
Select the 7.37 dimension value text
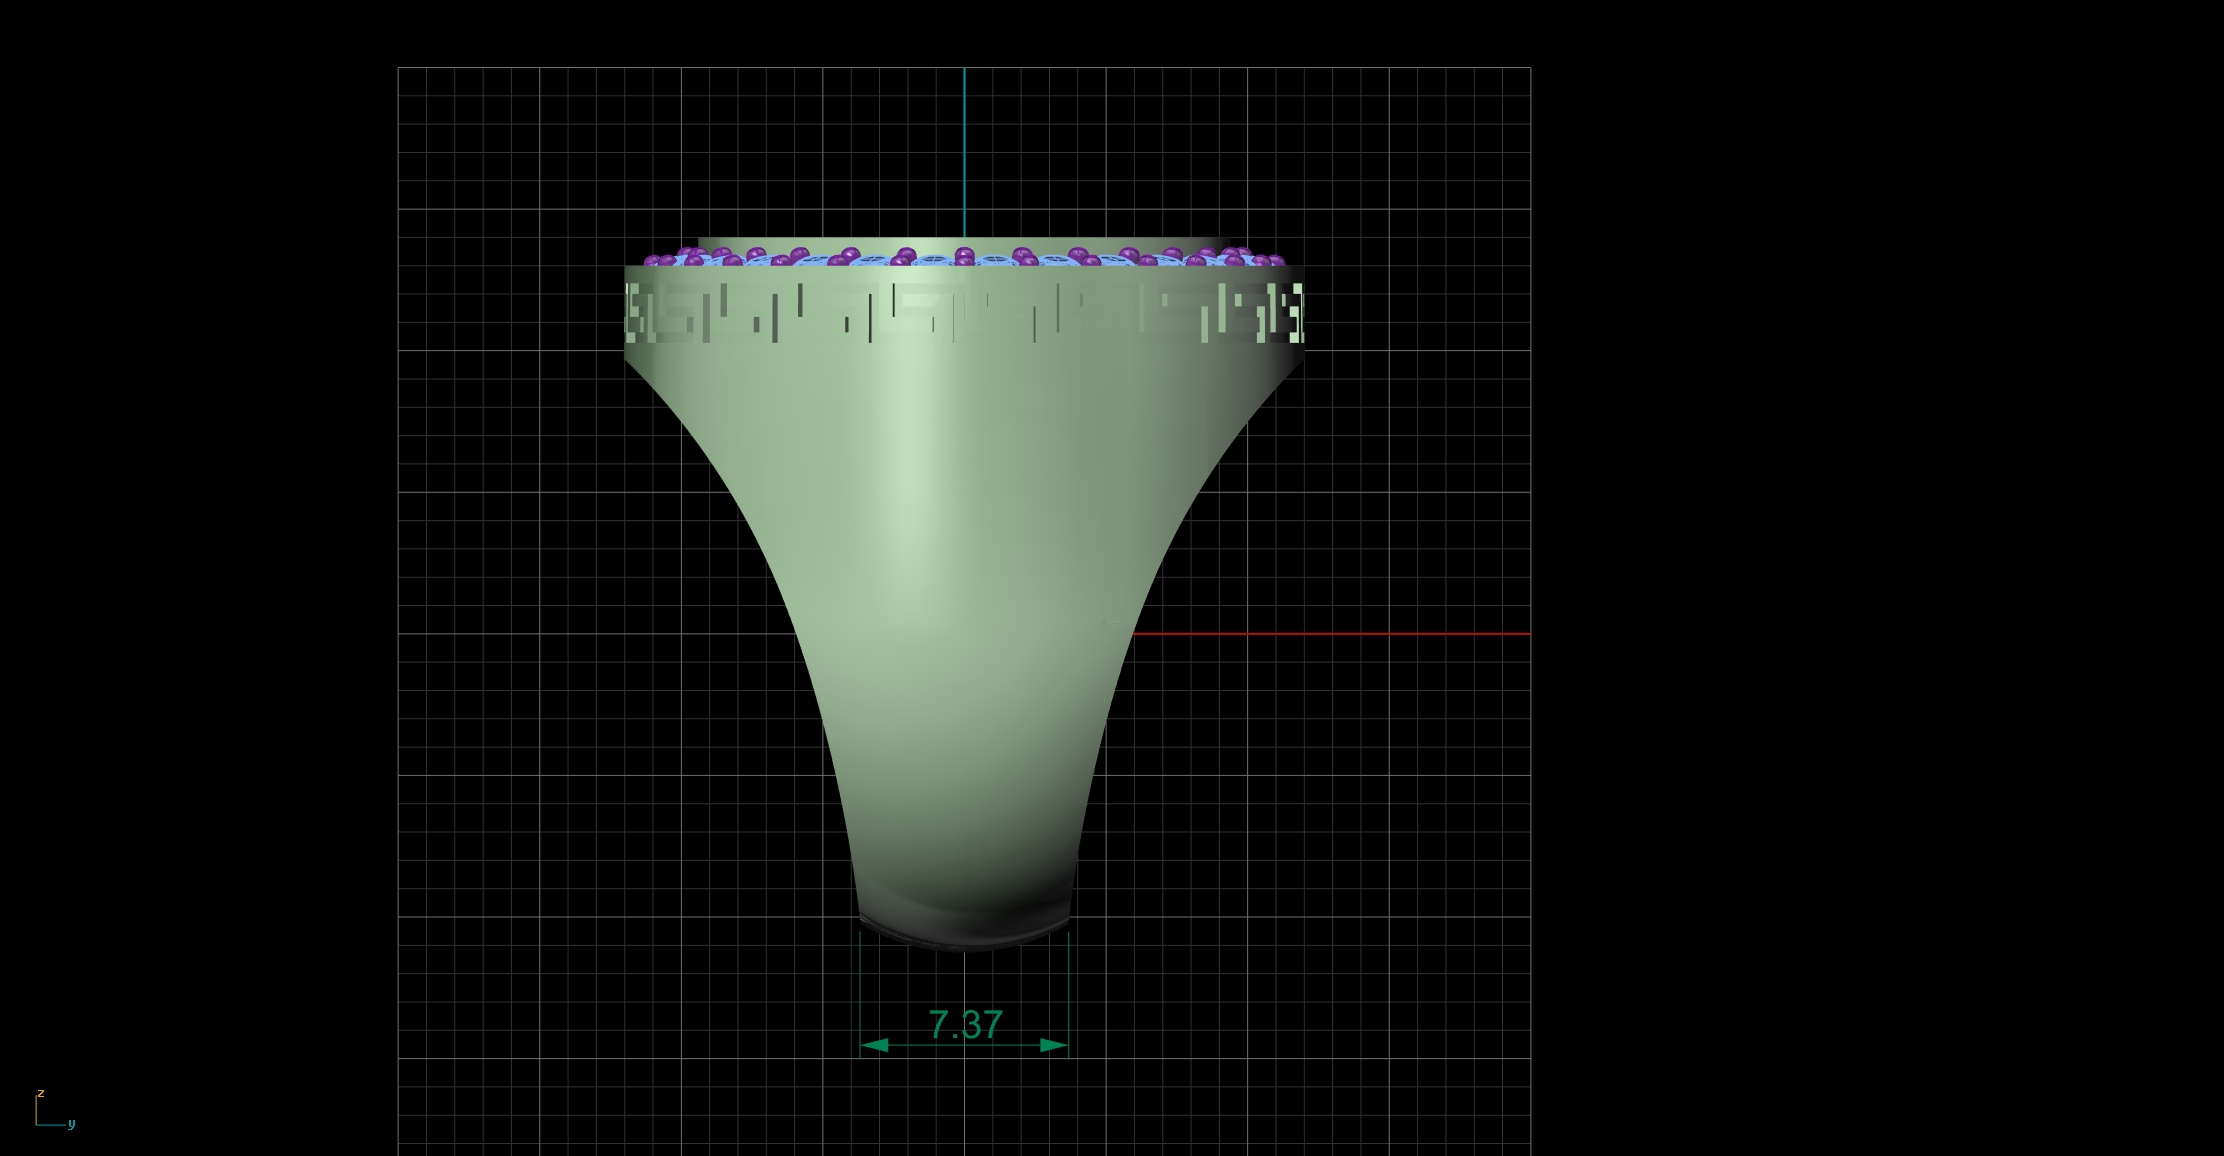[965, 1025]
